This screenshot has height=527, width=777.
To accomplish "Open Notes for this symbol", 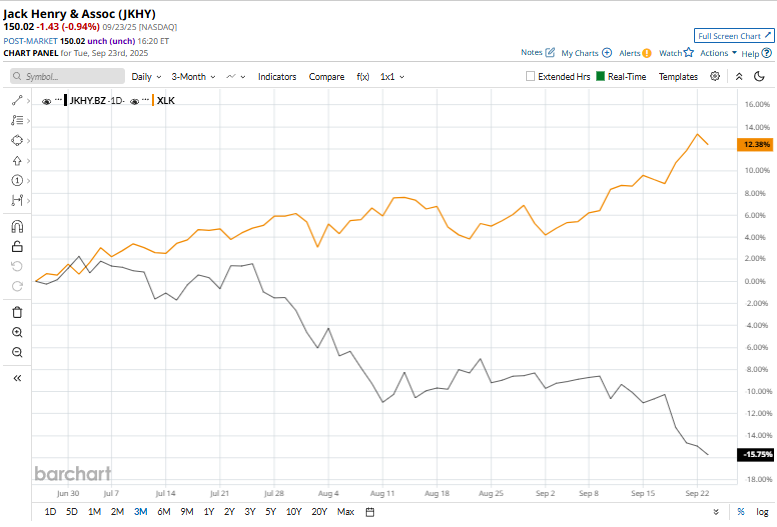I will (x=537, y=53).
